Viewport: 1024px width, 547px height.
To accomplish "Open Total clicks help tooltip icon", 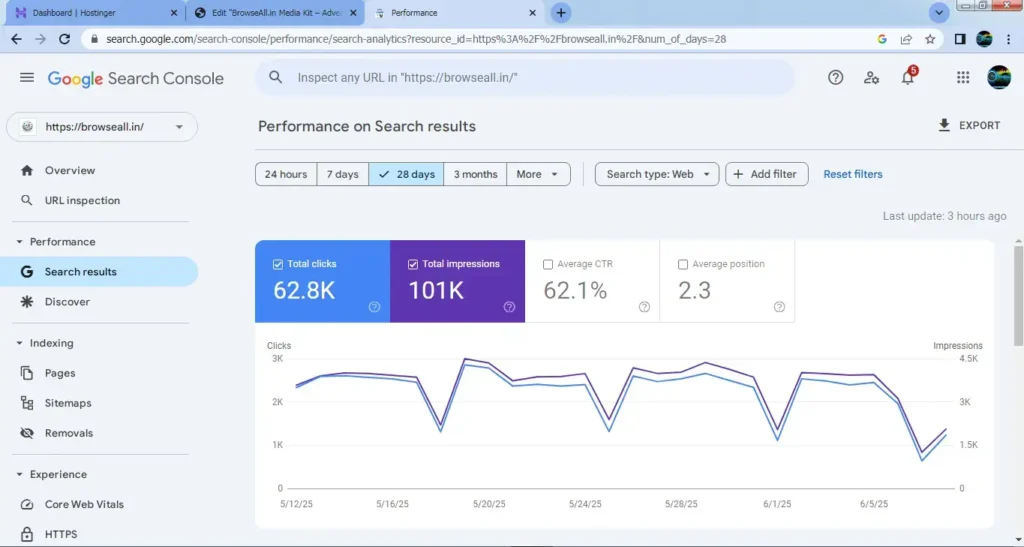I will point(374,307).
